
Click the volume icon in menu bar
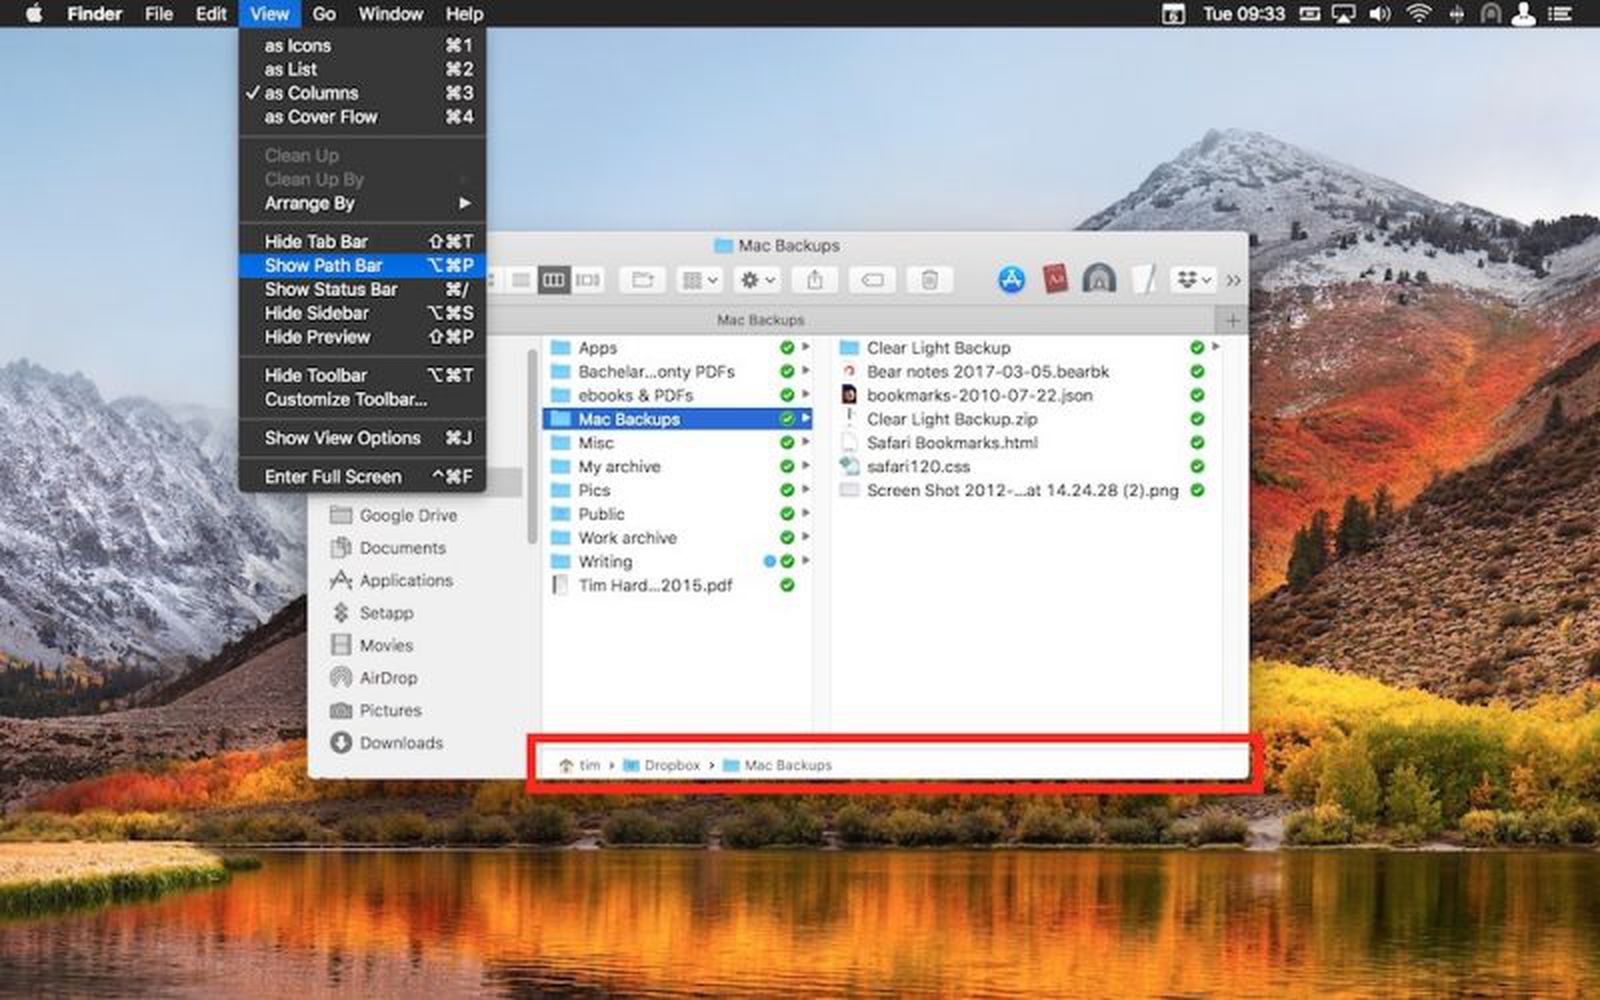point(1380,14)
